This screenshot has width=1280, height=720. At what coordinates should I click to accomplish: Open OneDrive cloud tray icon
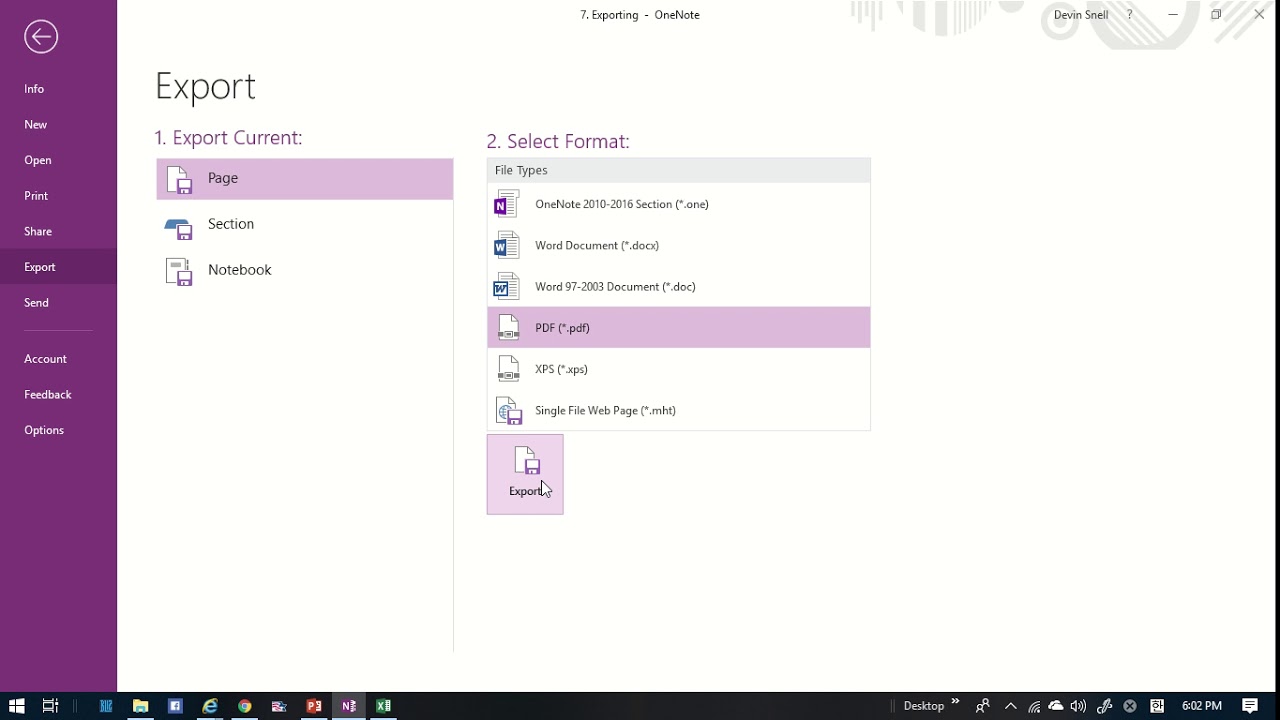coord(1056,706)
